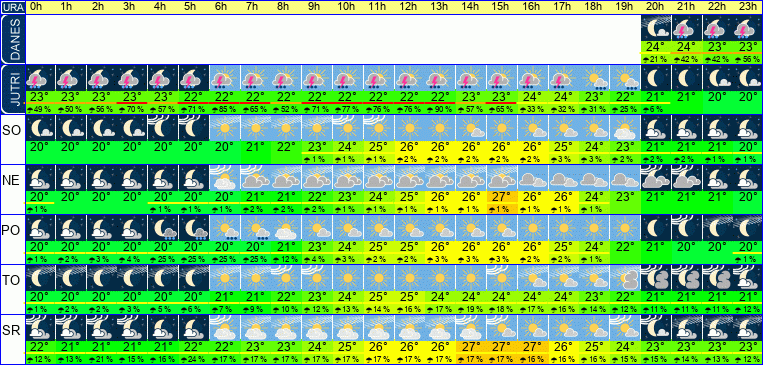
Task: Click the 12h hour column header
Action: coord(409,7)
